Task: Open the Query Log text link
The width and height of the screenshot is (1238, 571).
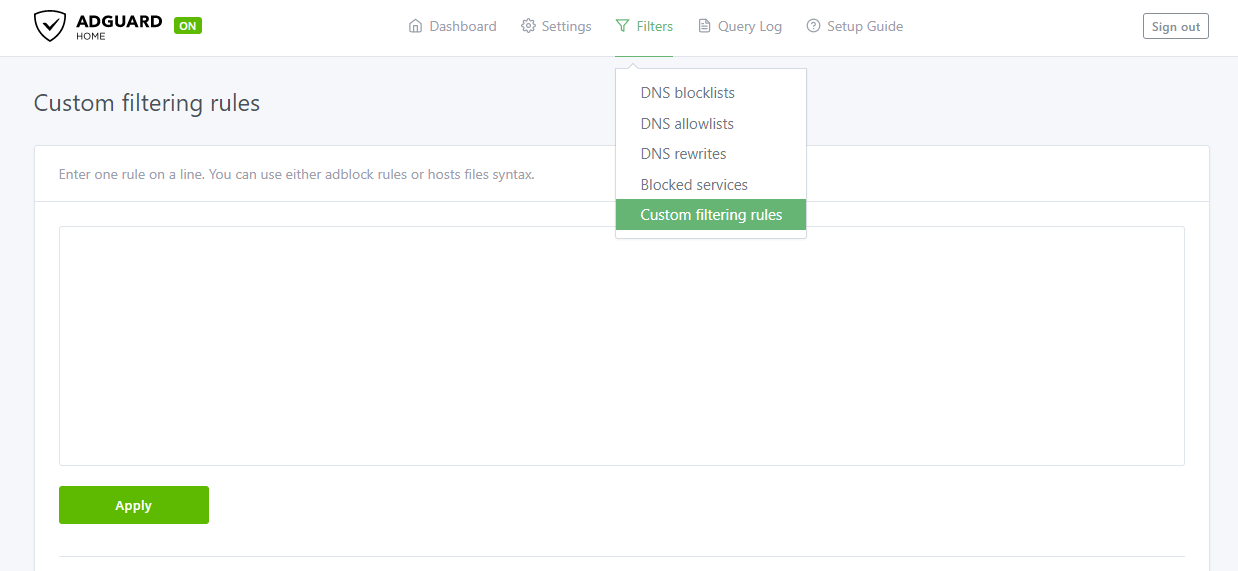Action: pyautogui.click(x=749, y=26)
